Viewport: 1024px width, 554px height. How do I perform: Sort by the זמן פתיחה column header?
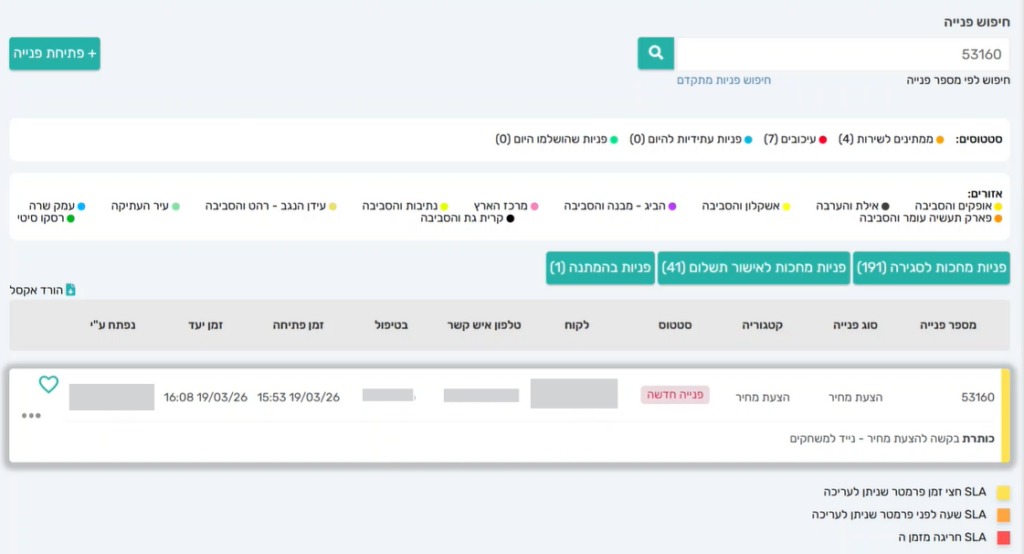click(x=298, y=325)
